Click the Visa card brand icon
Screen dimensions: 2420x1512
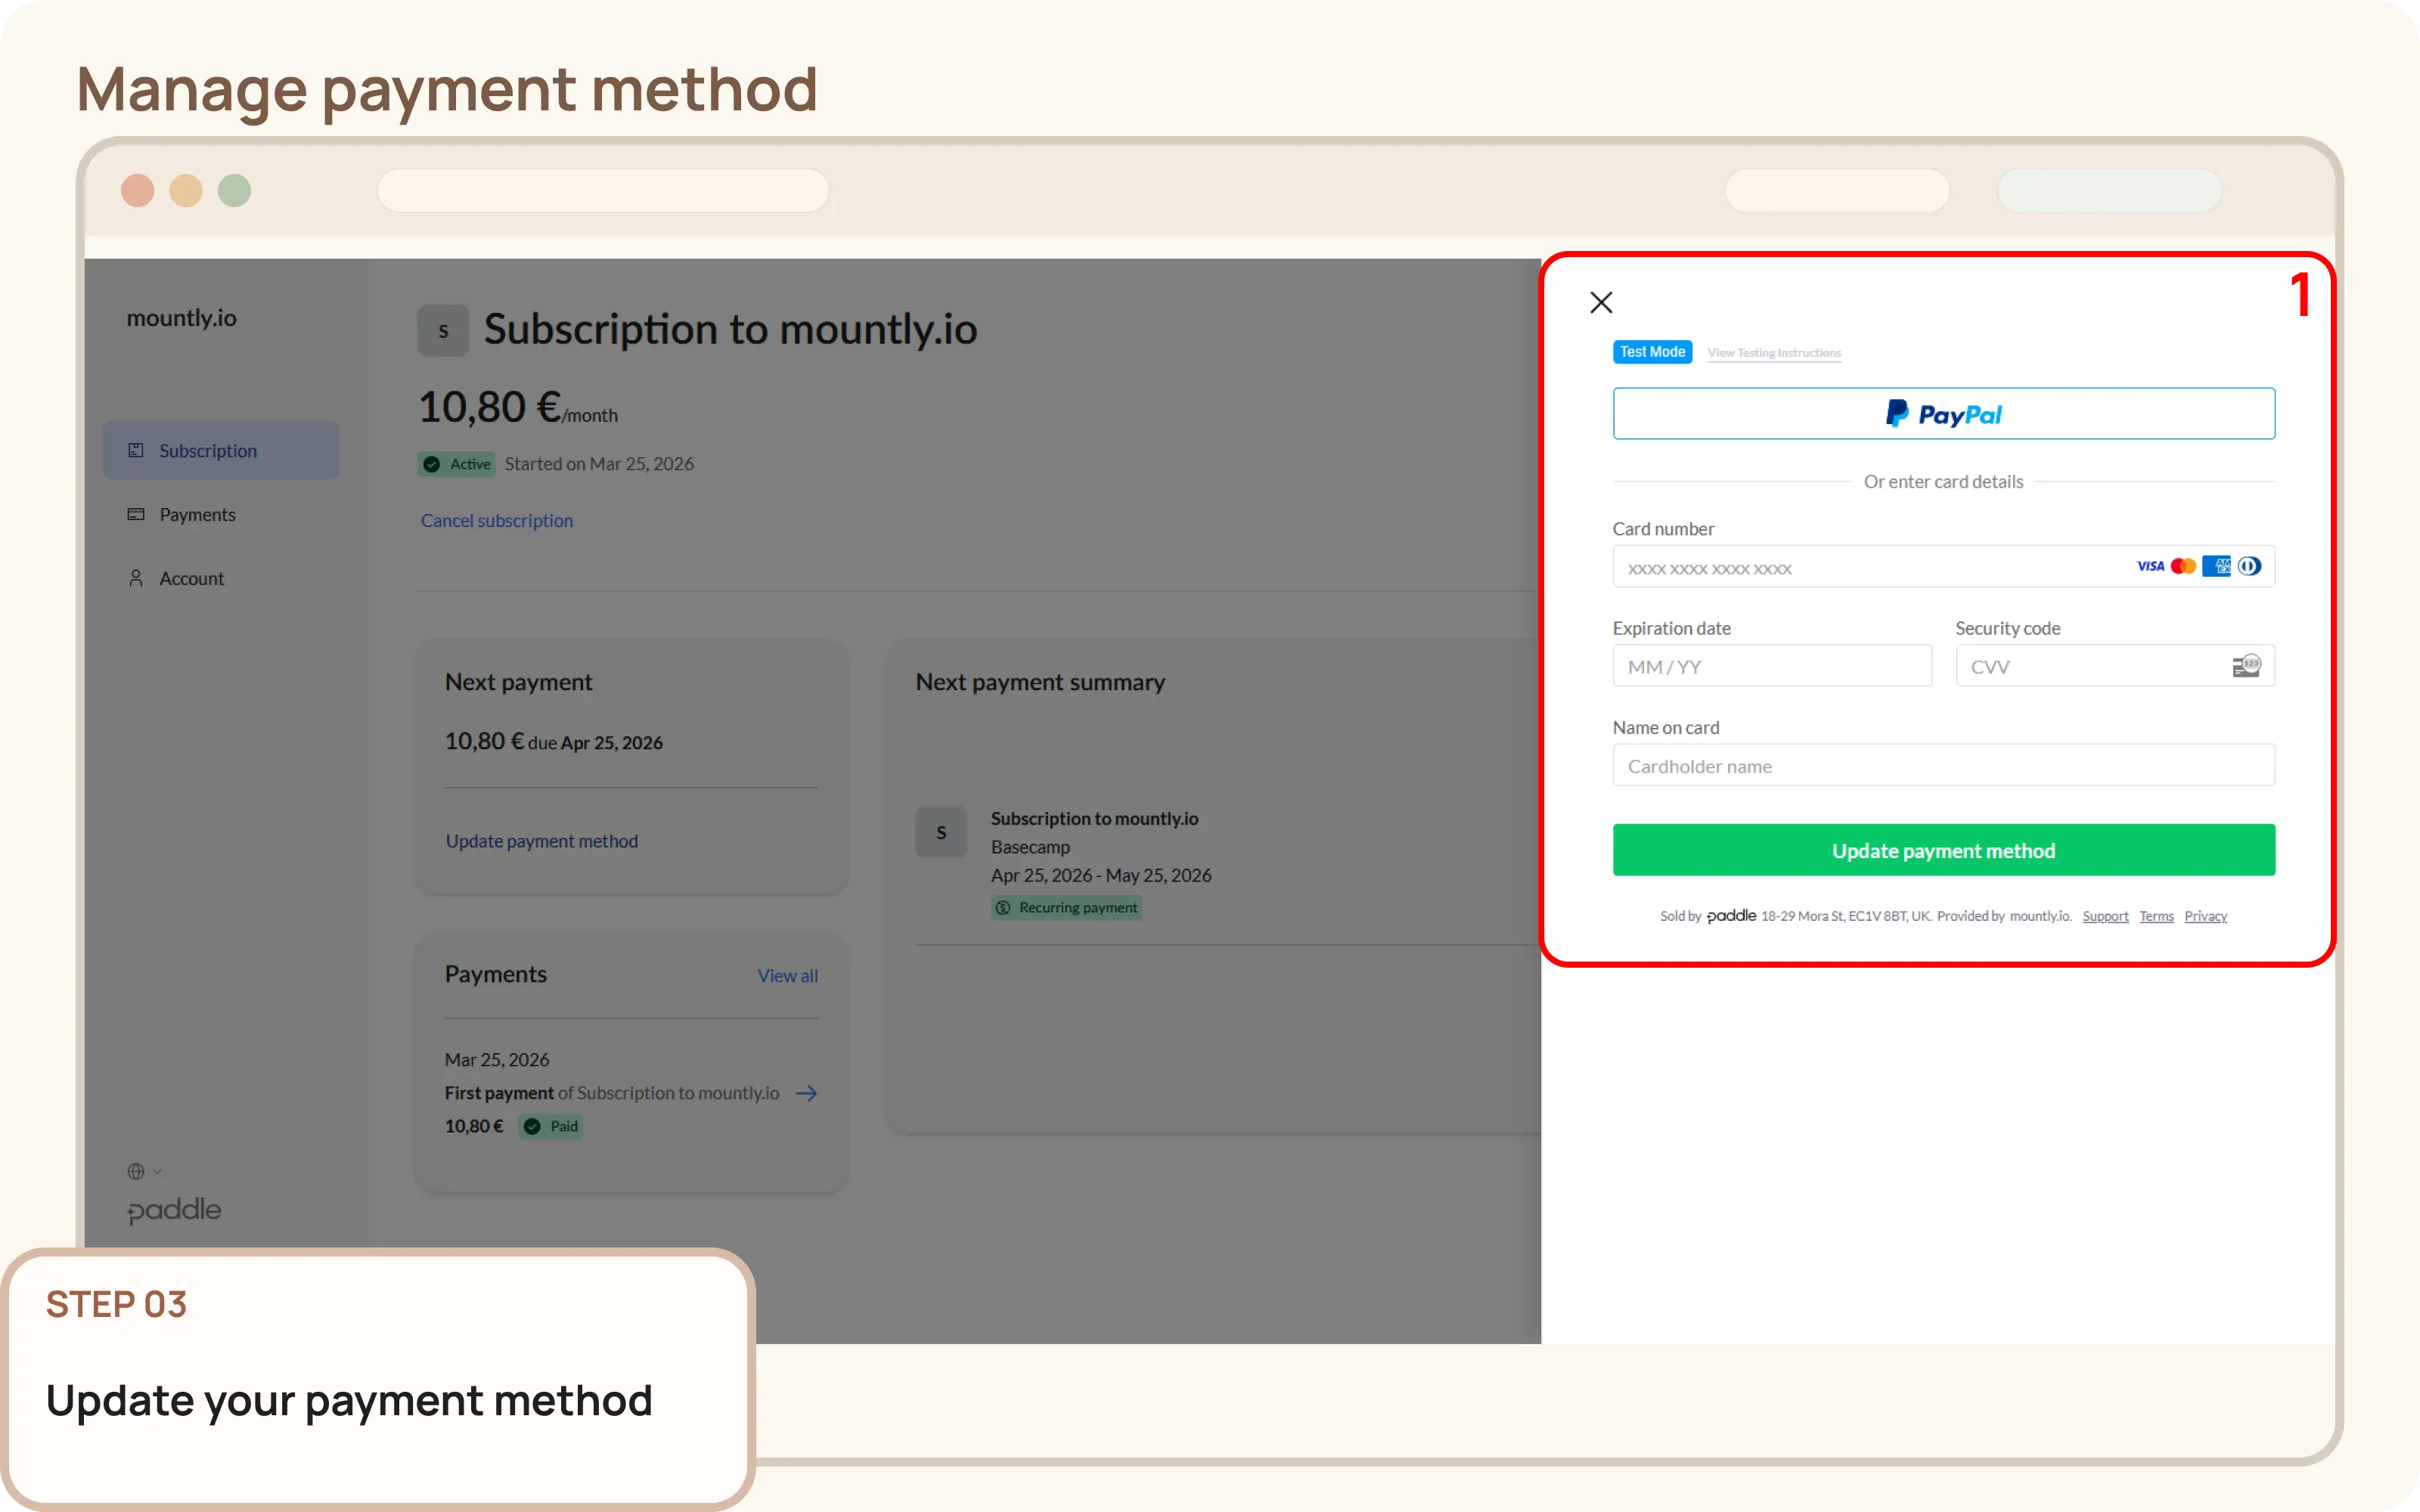point(2149,566)
